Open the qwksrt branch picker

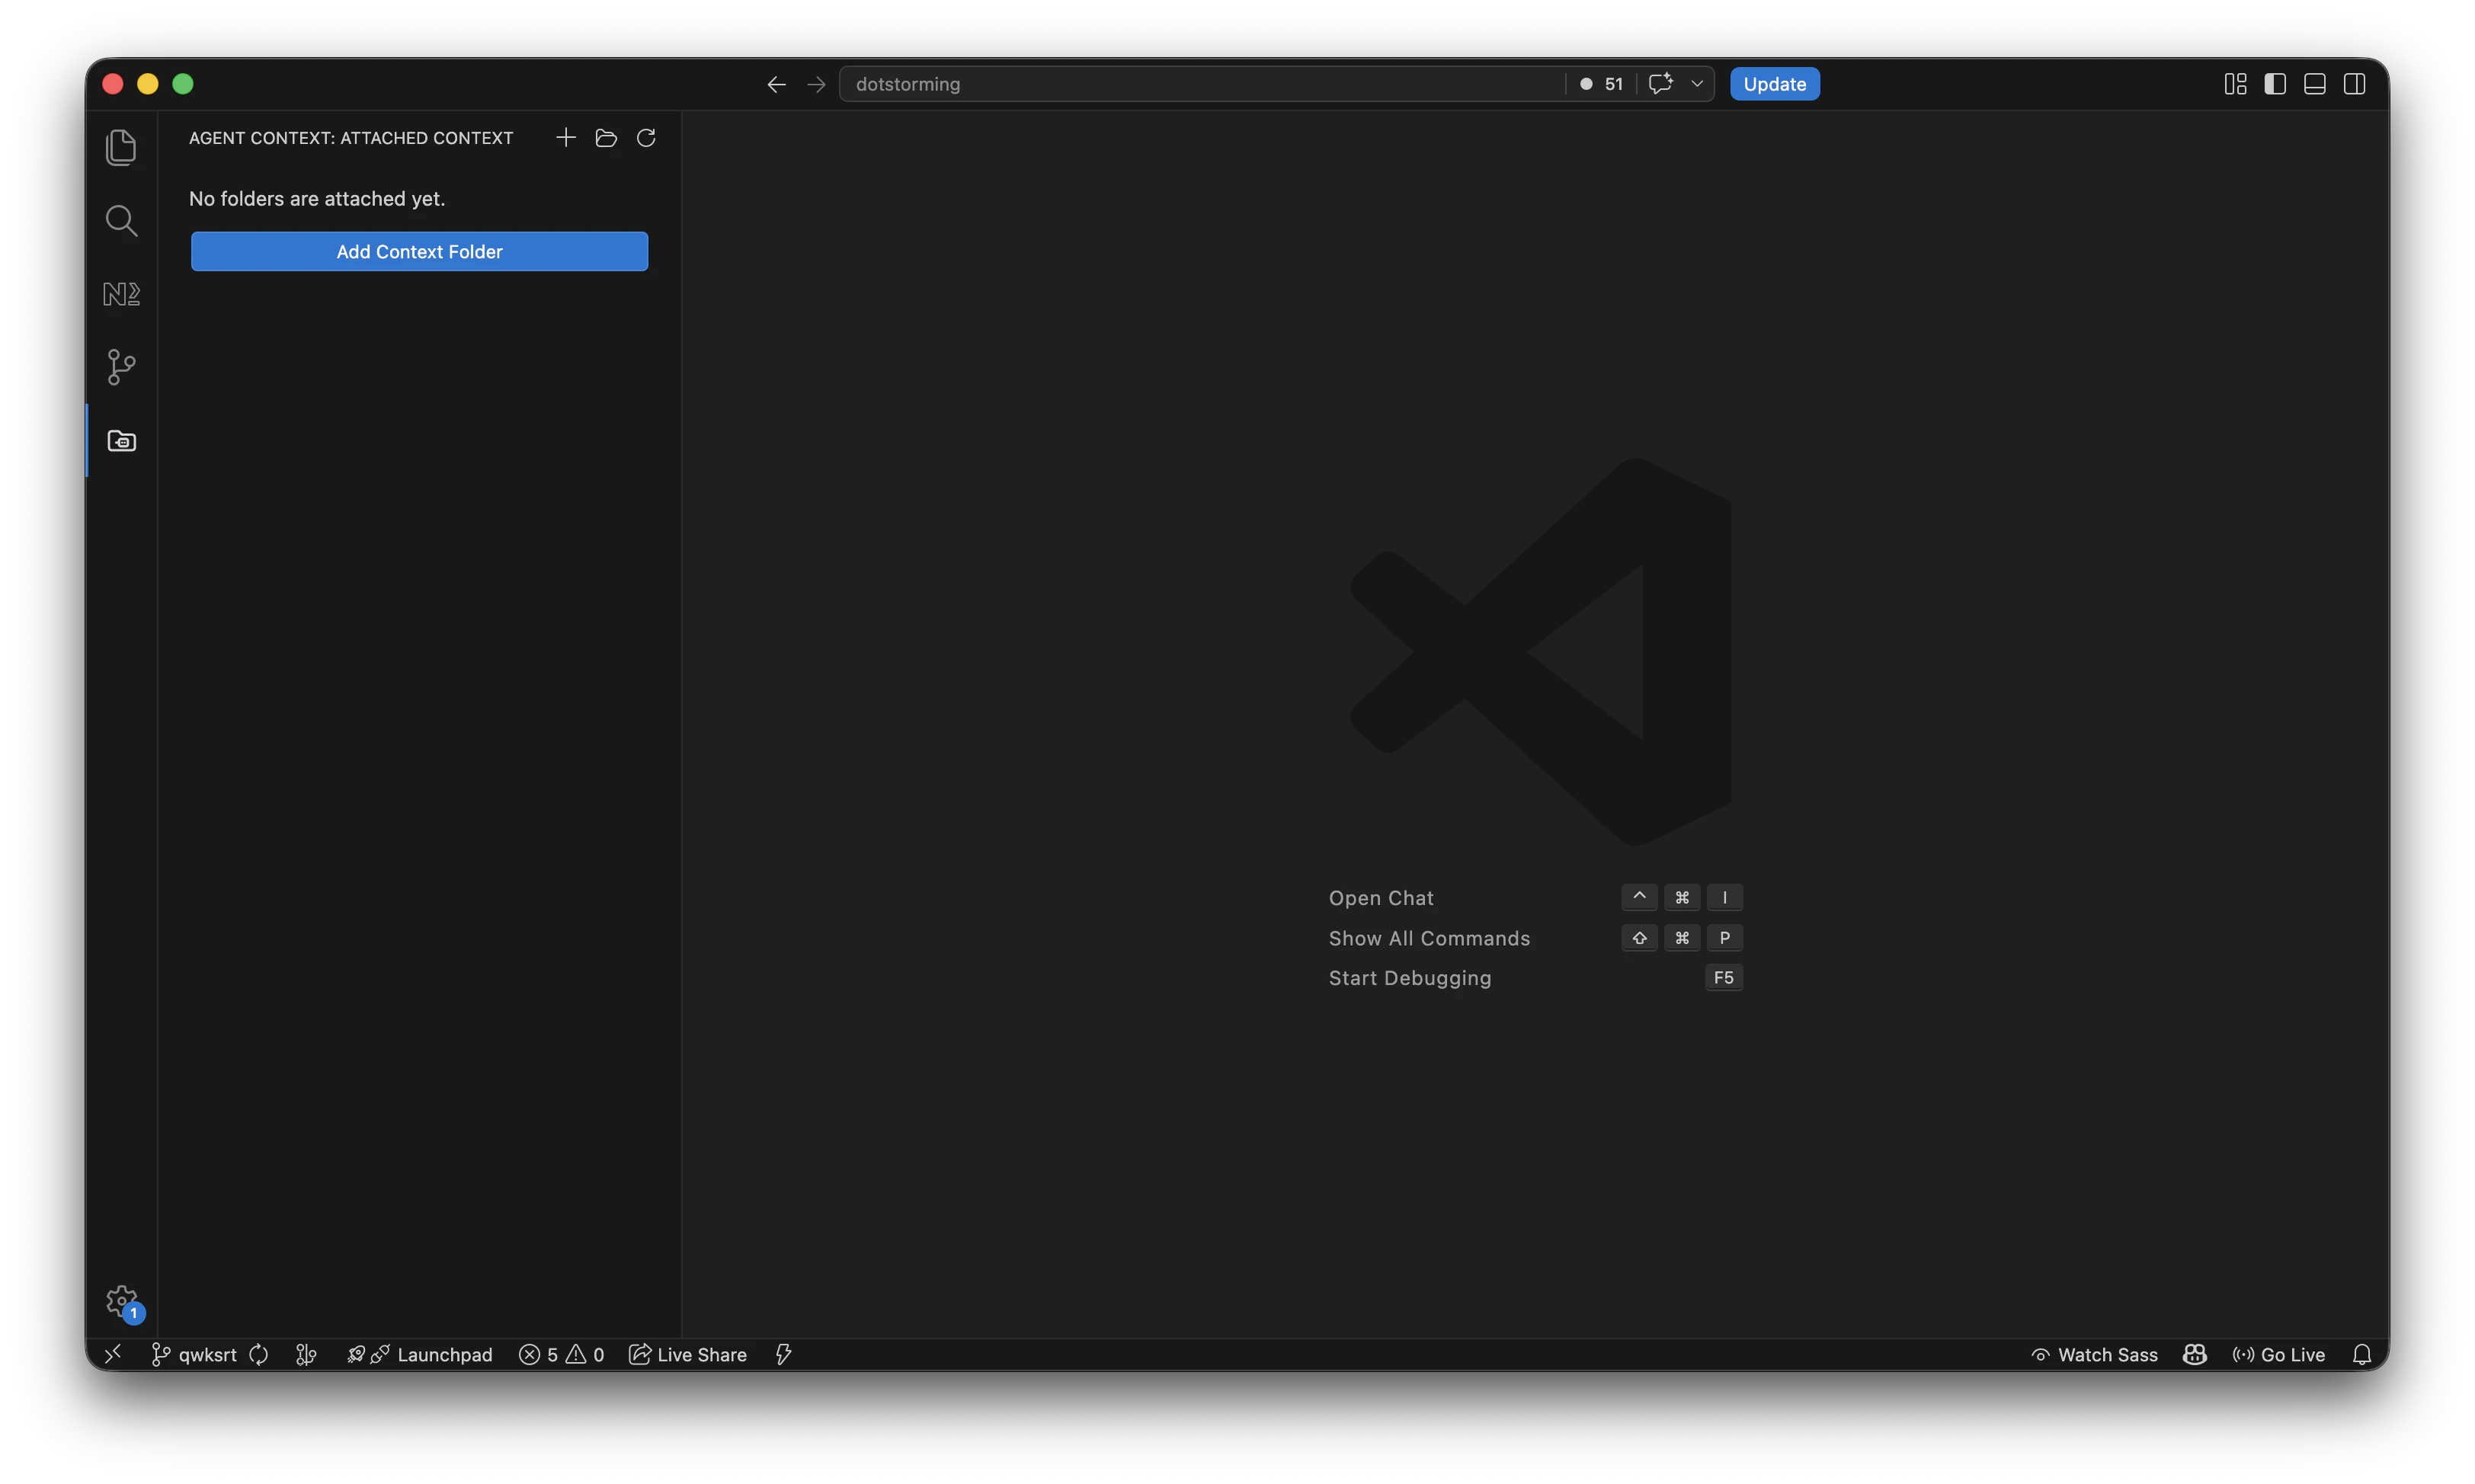click(196, 1354)
